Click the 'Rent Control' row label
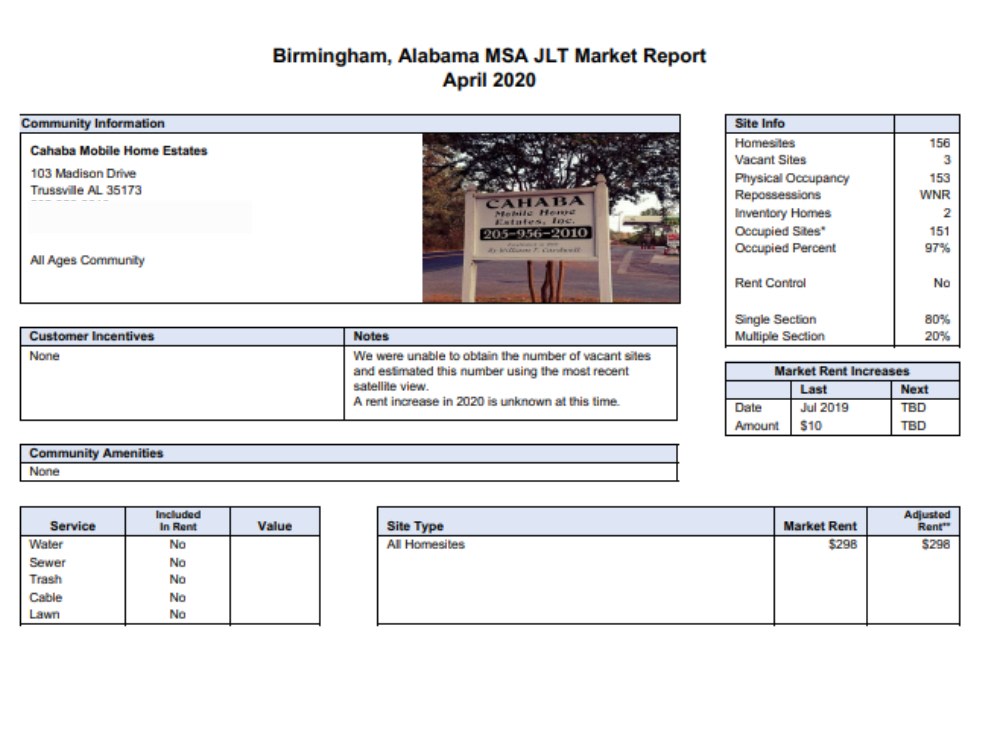Viewport: 1000px width, 750px height. click(x=770, y=283)
